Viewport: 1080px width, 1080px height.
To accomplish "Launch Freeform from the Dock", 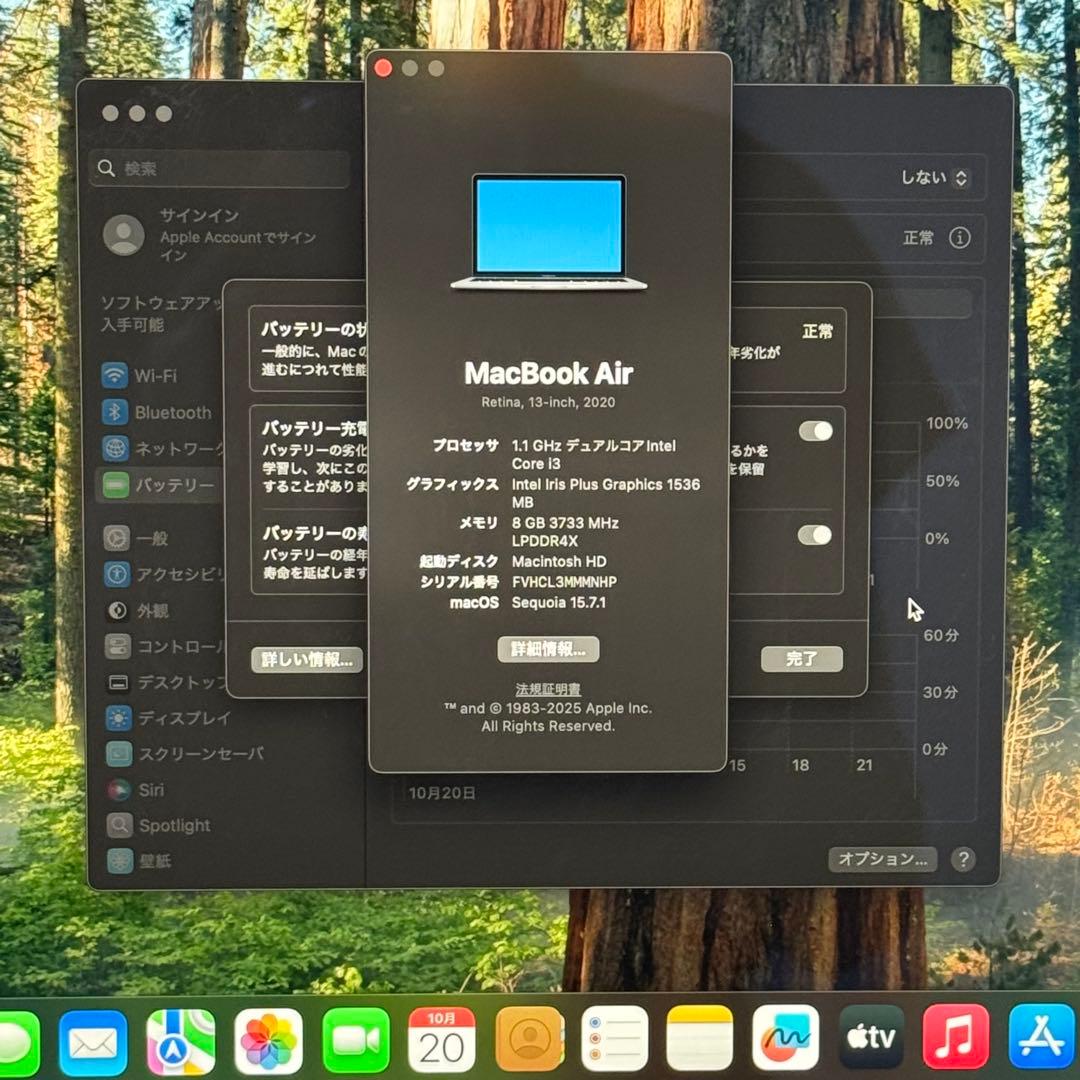I will [x=785, y=1037].
